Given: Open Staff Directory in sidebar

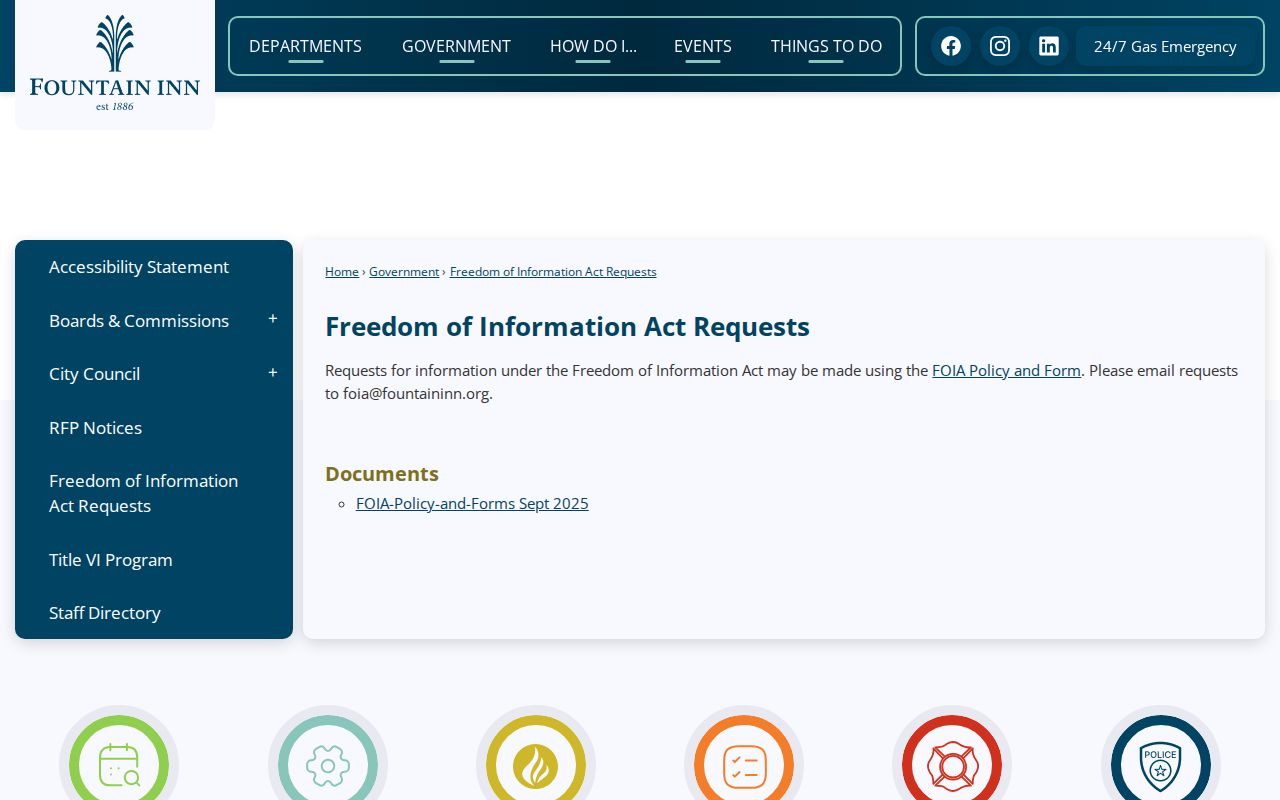Looking at the screenshot, I should (x=105, y=613).
